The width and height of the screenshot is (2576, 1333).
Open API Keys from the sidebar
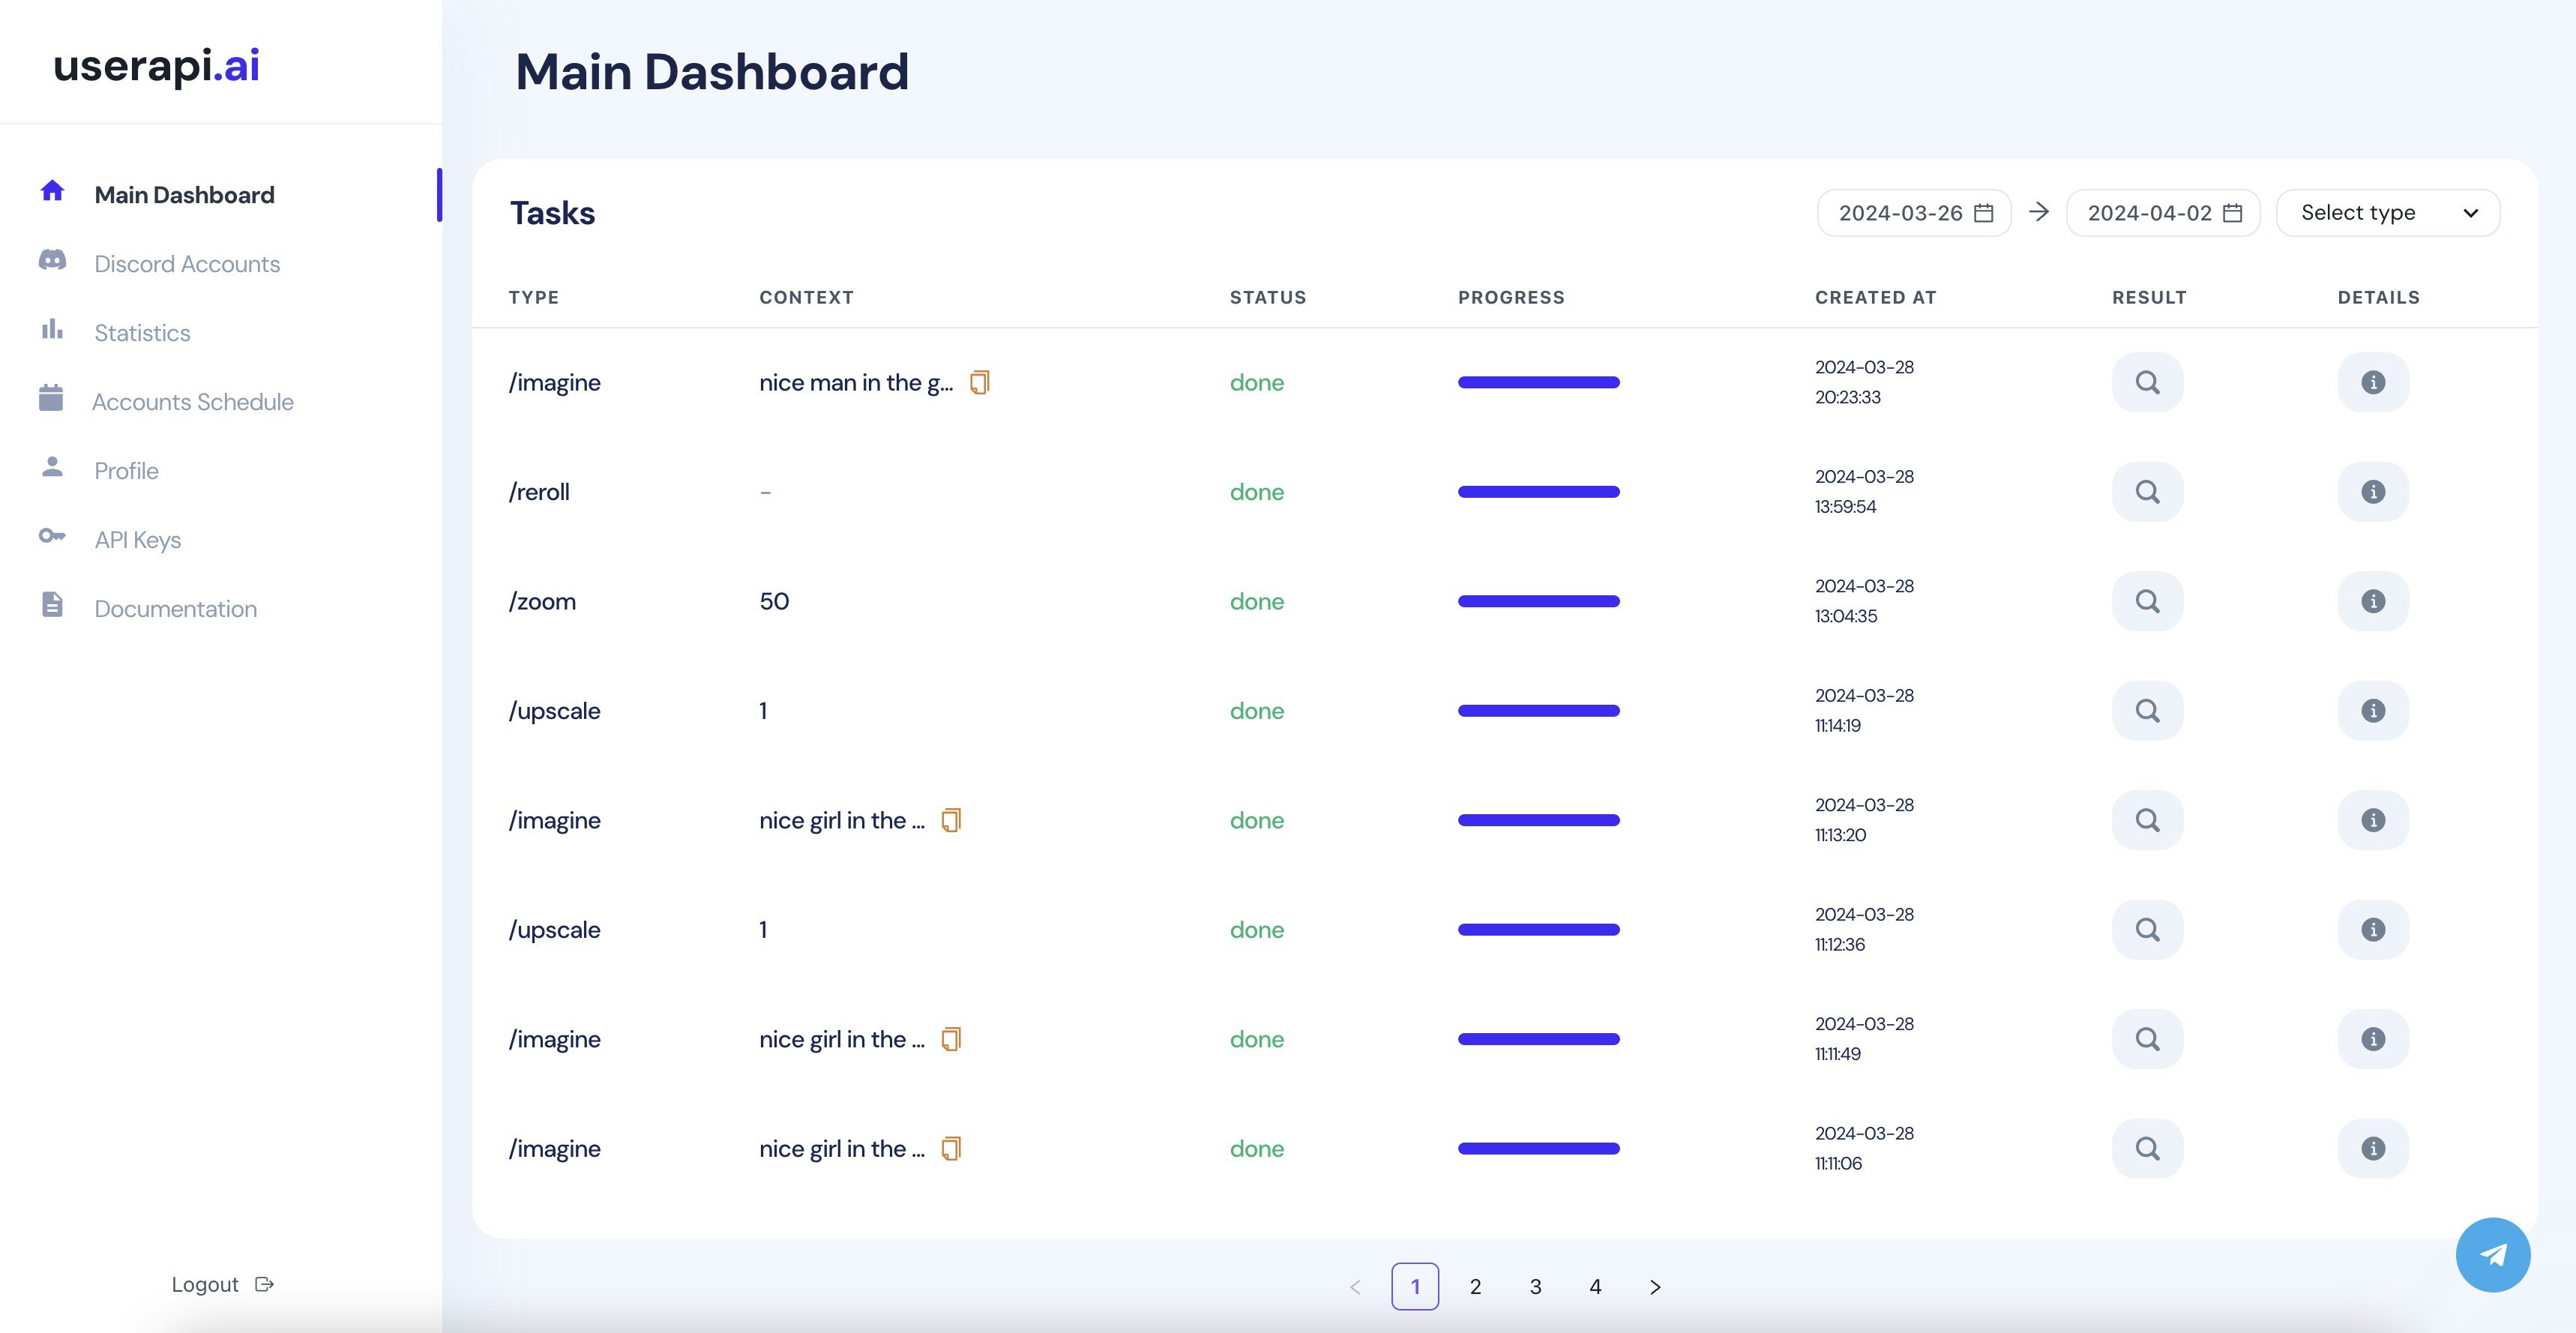pyautogui.click(x=137, y=540)
